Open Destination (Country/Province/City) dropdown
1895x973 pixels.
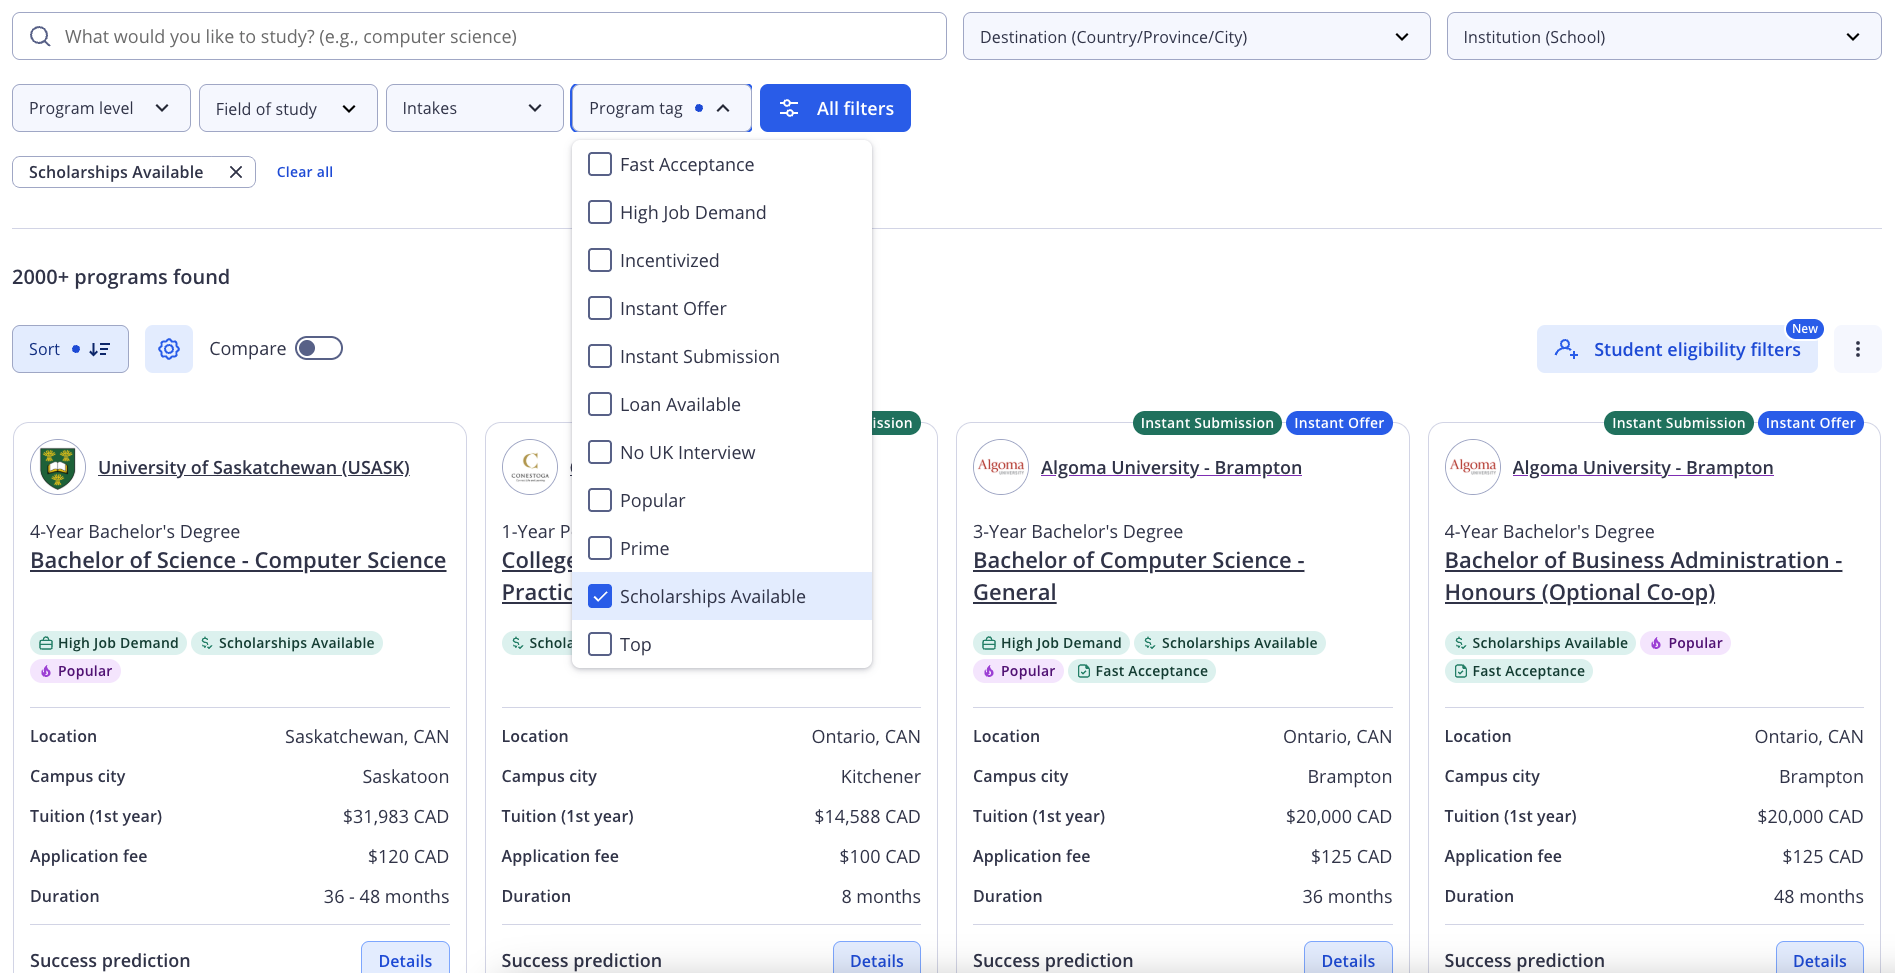(x=1196, y=37)
